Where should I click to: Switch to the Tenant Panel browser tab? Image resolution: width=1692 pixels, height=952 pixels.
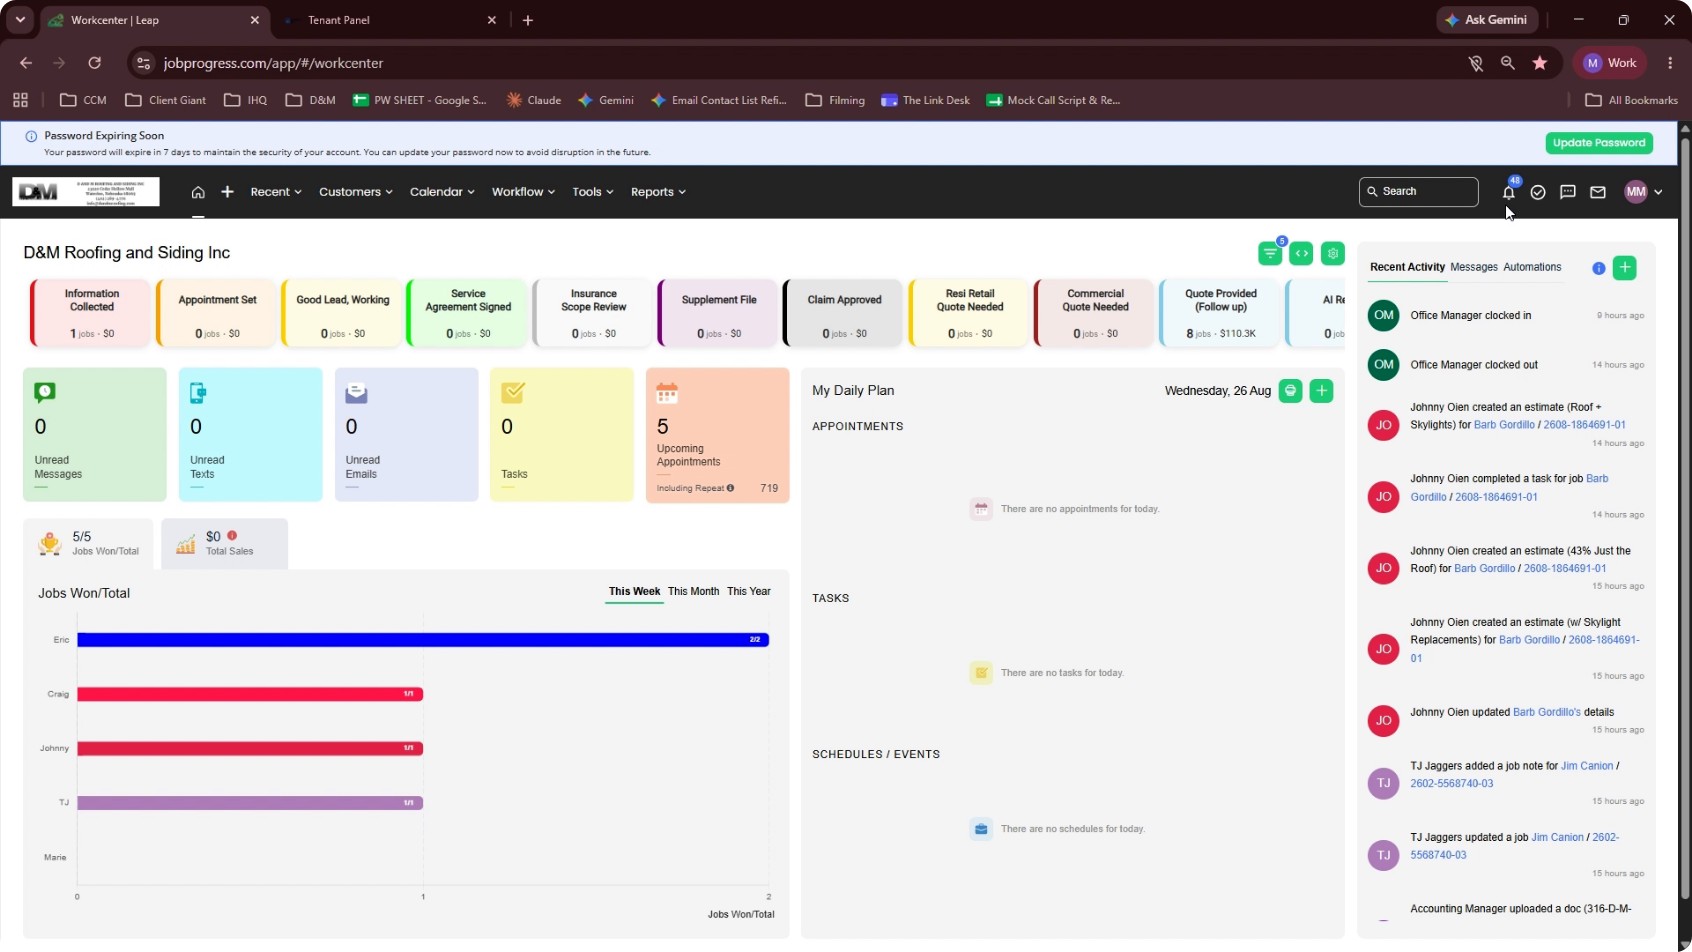click(x=388, y=20)
